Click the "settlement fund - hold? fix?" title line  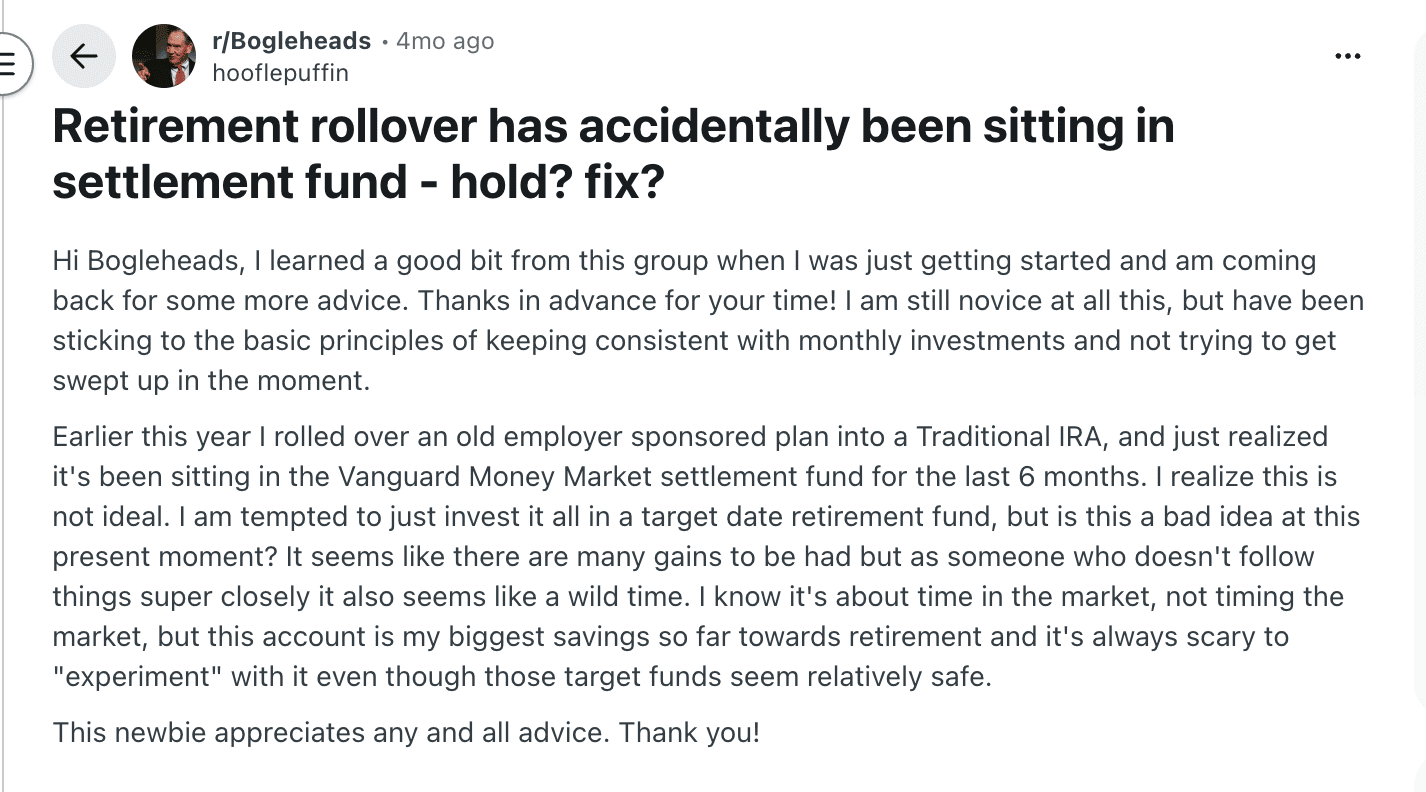pos(358,183)
